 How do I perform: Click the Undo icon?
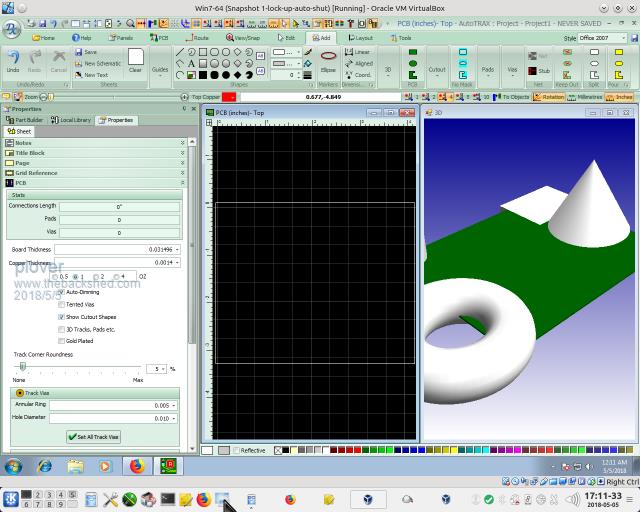(13, 58)
